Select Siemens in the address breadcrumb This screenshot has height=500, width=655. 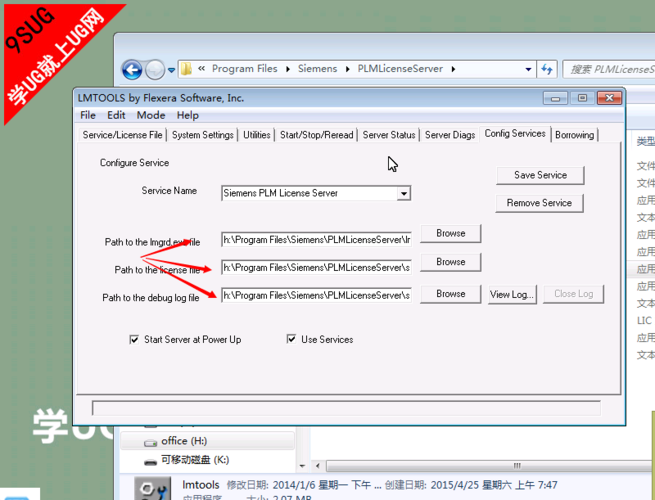point(317,69)
